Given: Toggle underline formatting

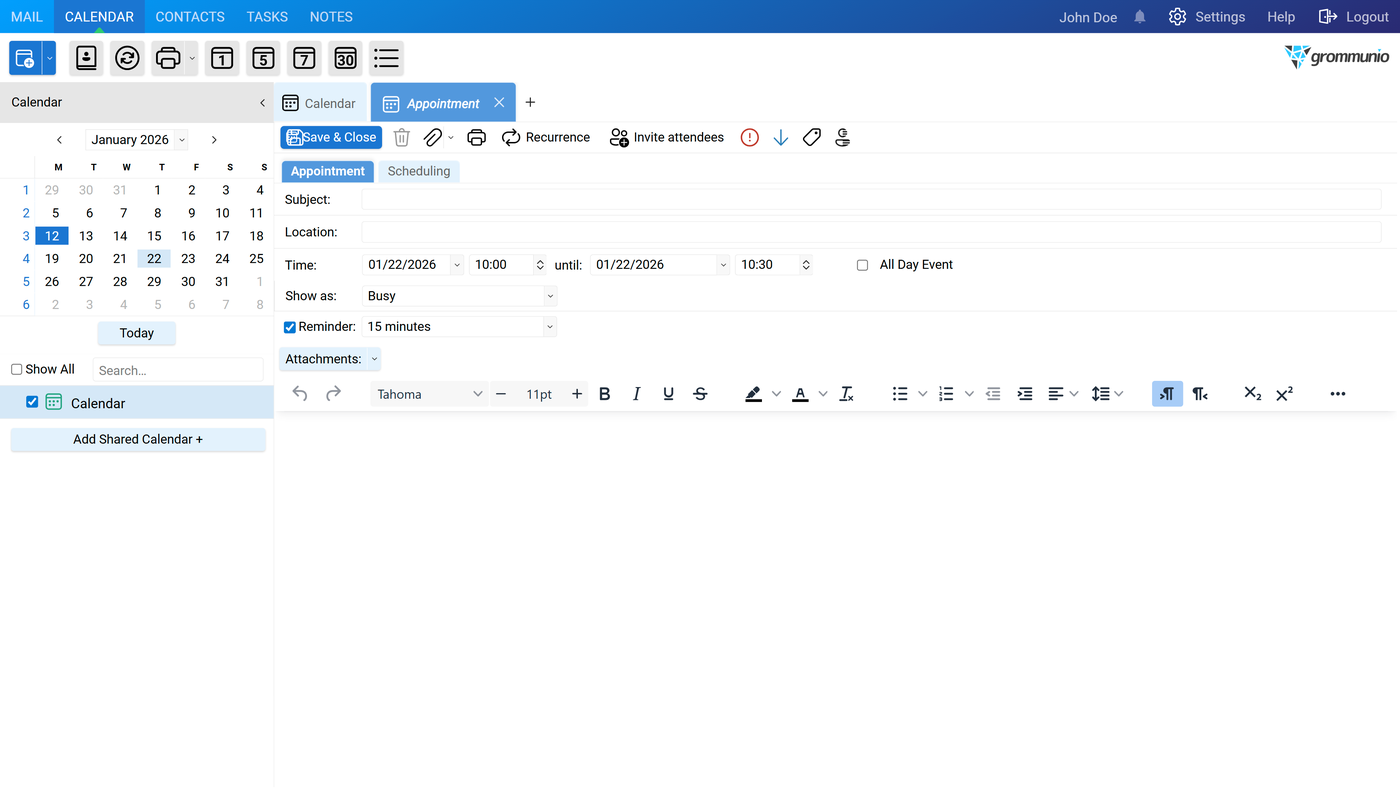Looking at the screenshot, I should [x=669, y=394].
